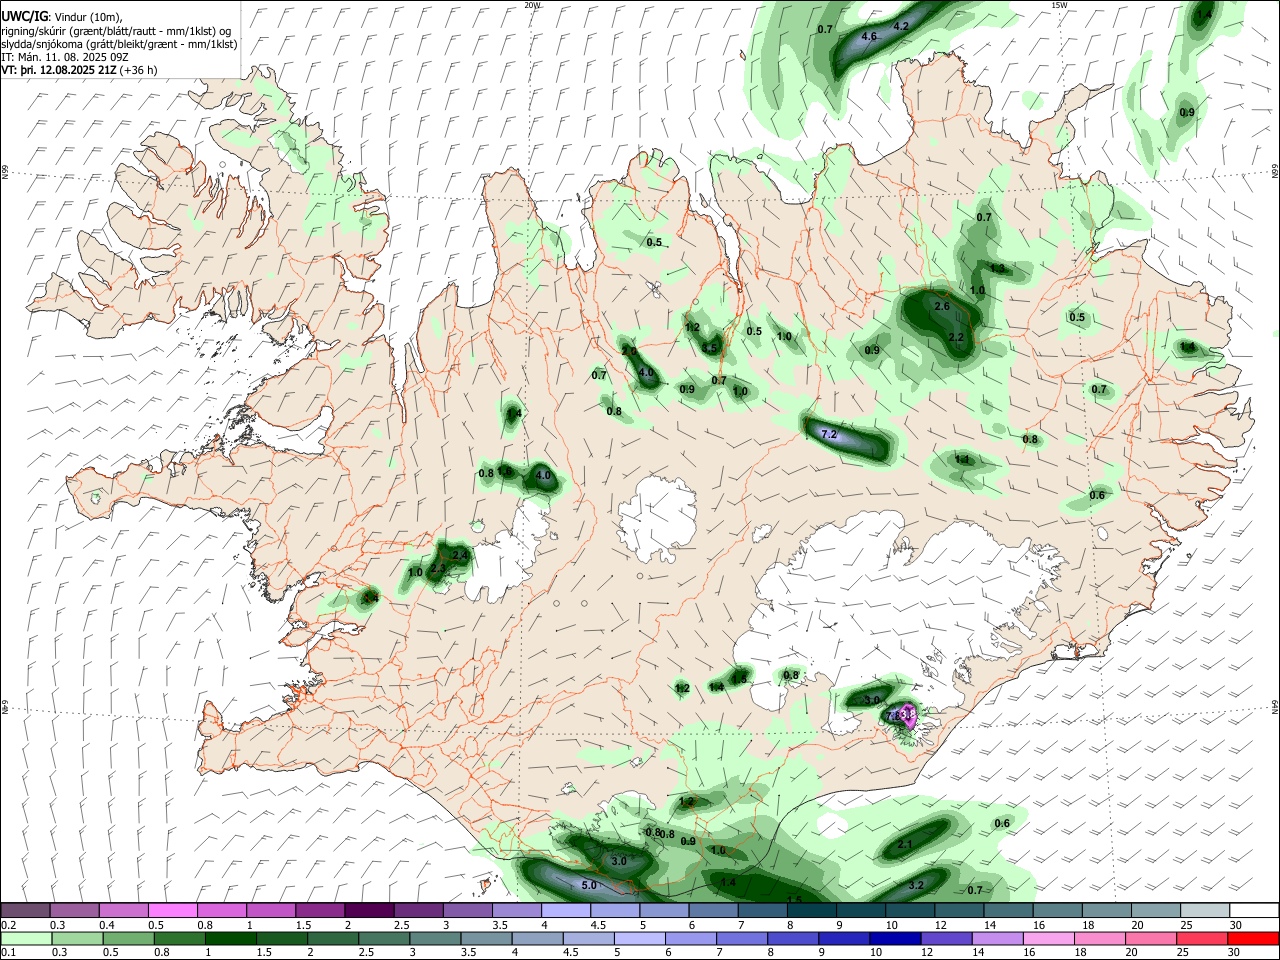Click the navy blue swatch above label 10
Viewport: 1280px width, 960px height.
894,938
